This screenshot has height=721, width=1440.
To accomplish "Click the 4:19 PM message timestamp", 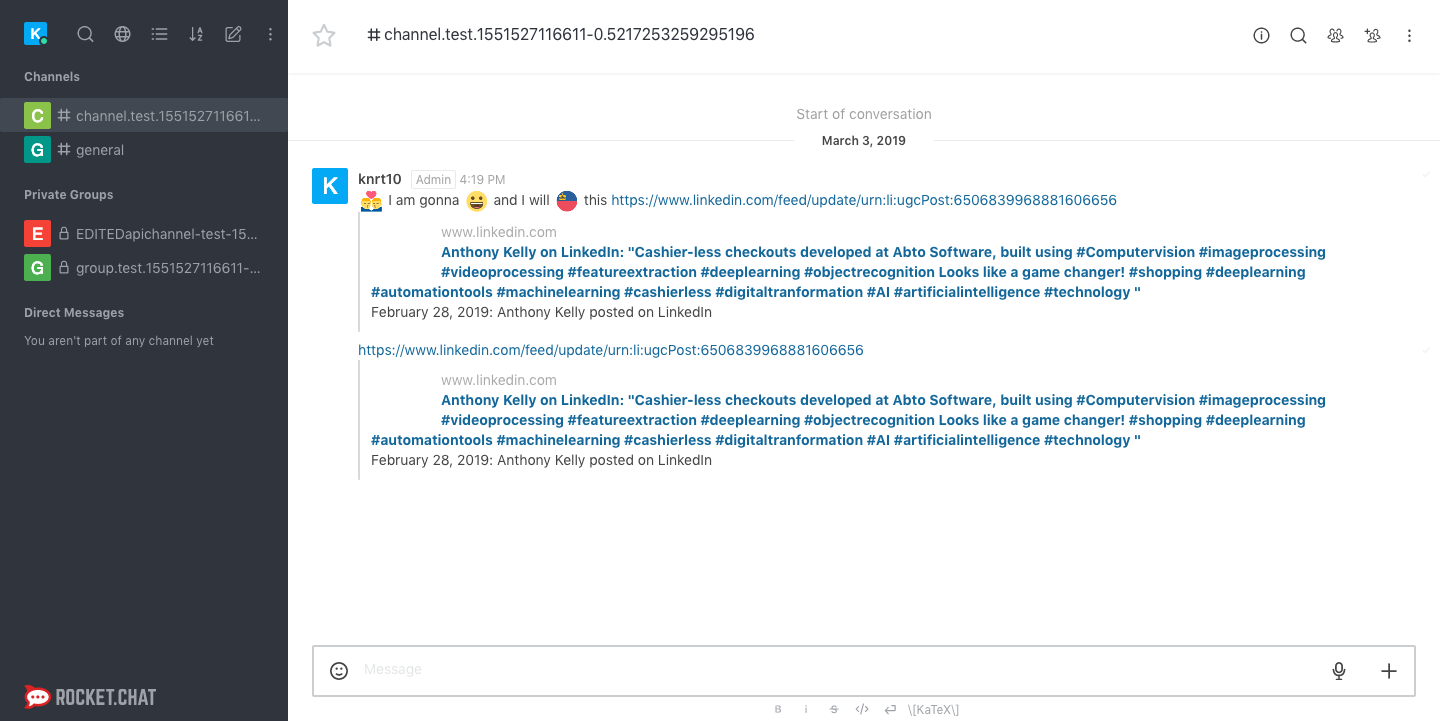I will pos(482,180).
